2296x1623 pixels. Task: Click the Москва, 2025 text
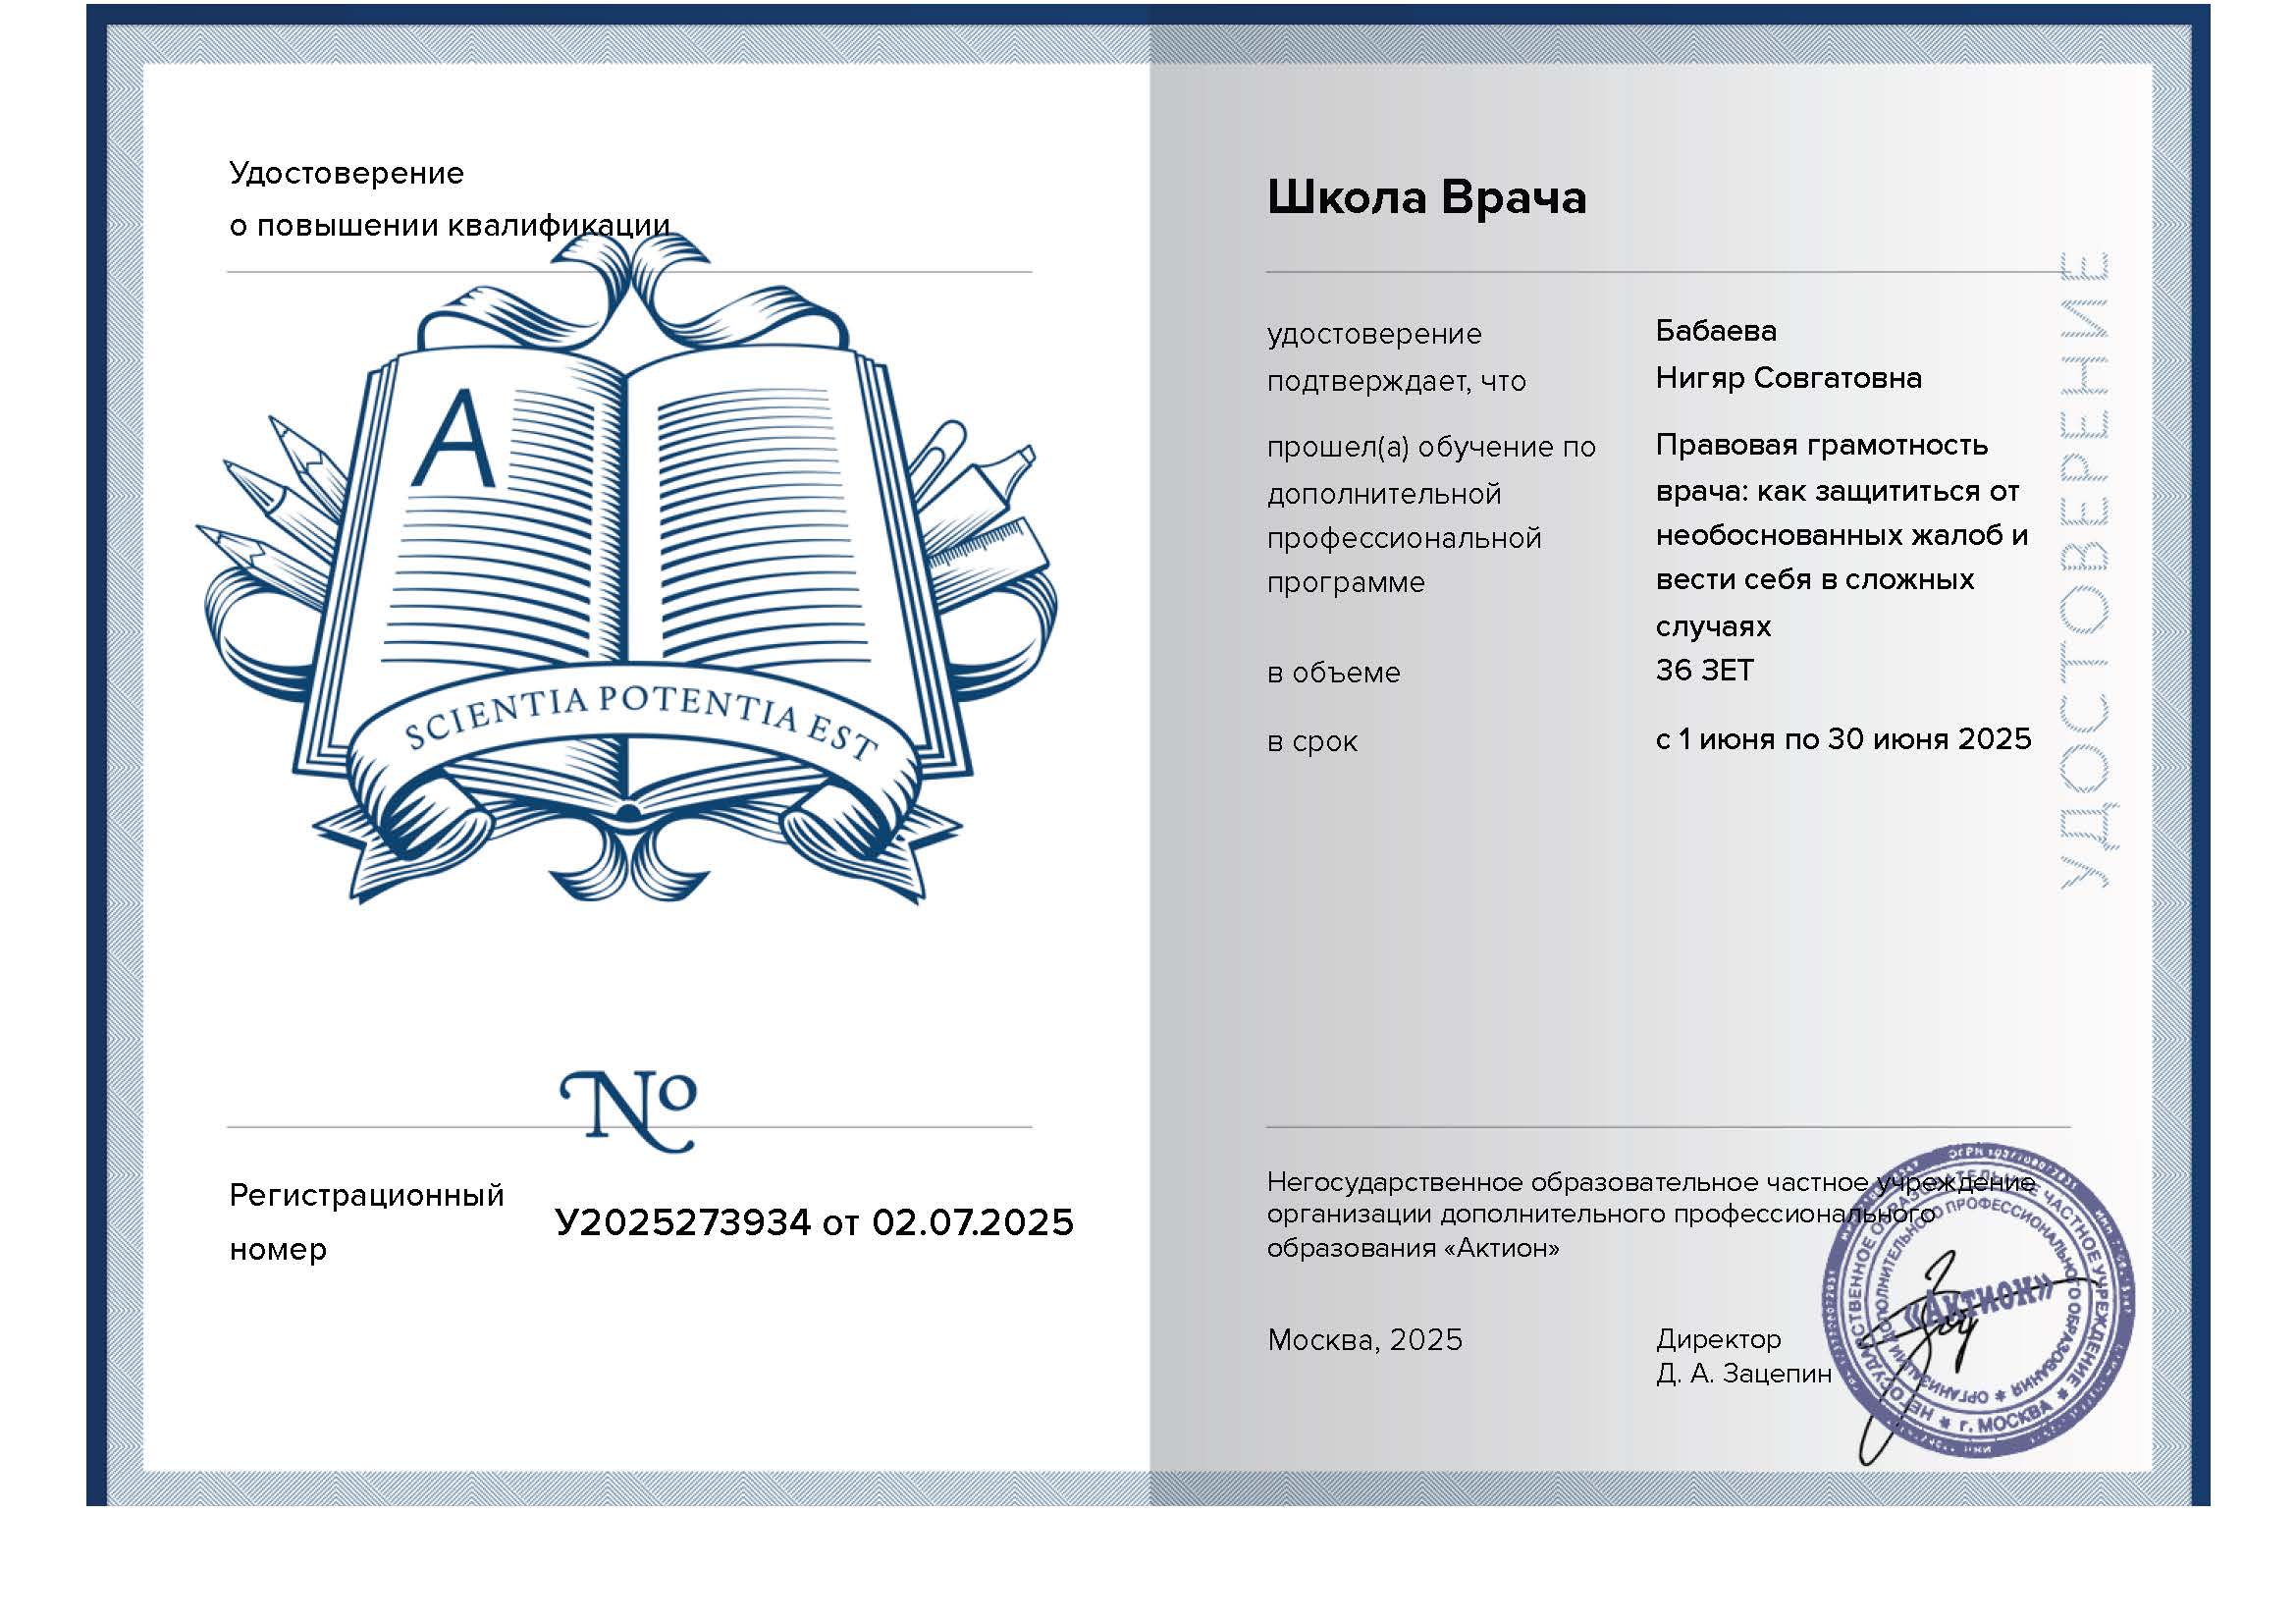1364,1339
